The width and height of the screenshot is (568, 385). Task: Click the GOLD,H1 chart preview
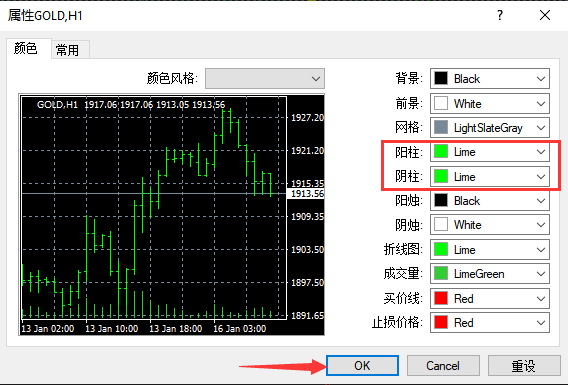171,214
